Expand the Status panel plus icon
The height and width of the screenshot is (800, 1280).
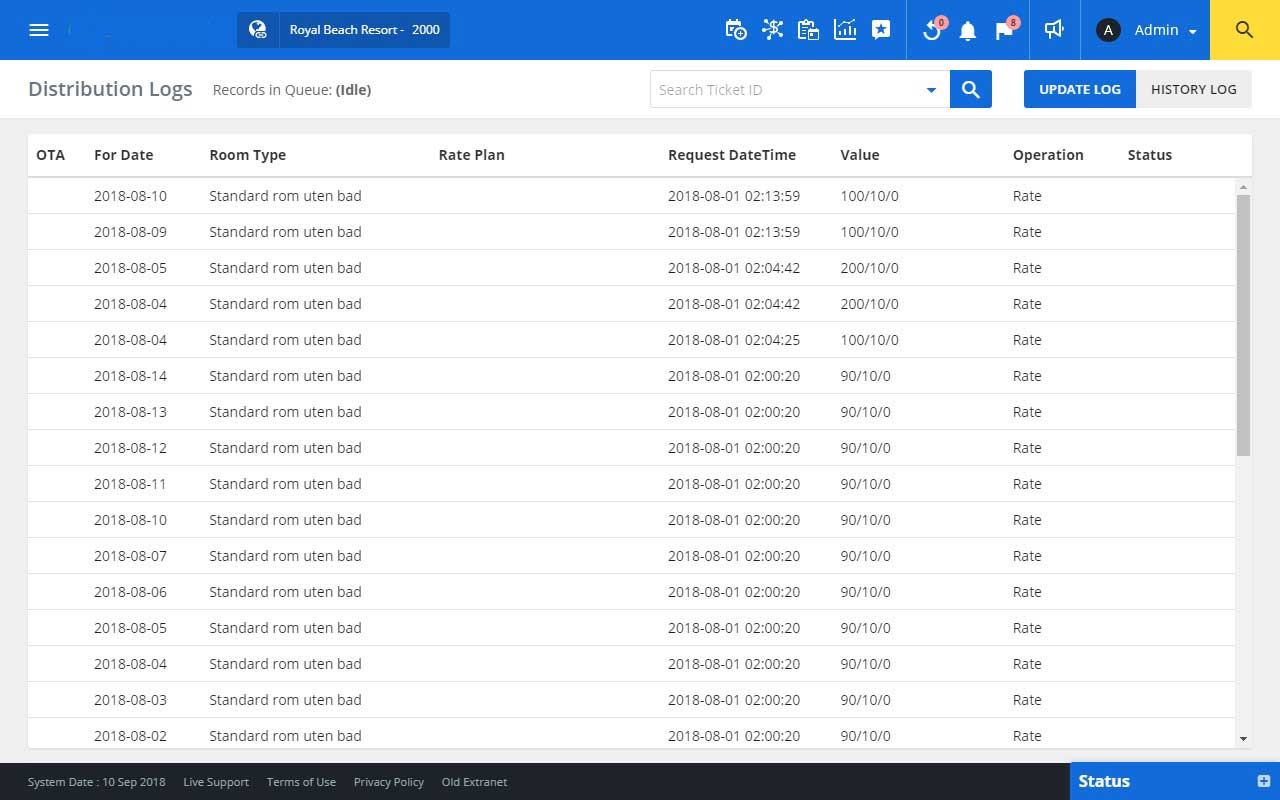tap(1263, 781)
